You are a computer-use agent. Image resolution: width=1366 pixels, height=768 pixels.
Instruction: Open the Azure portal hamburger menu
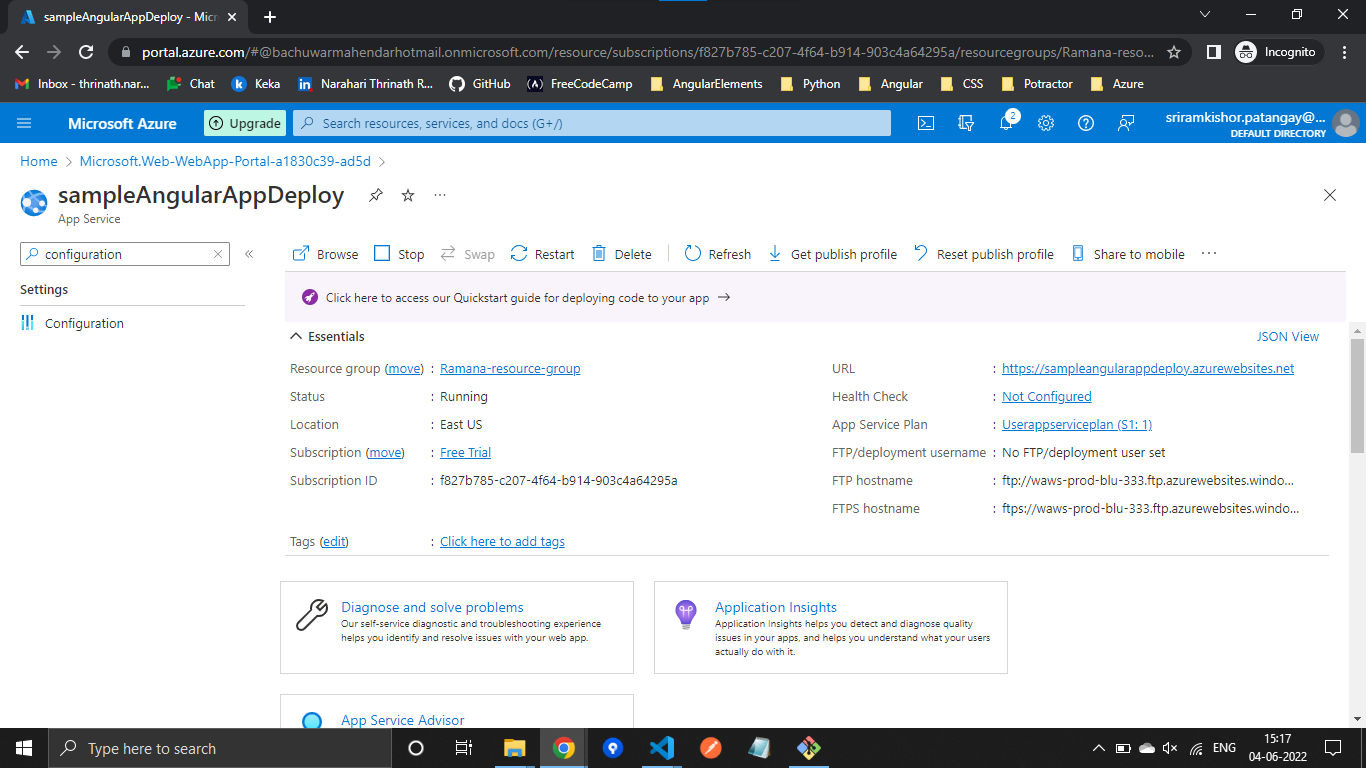tap(25, 123)
